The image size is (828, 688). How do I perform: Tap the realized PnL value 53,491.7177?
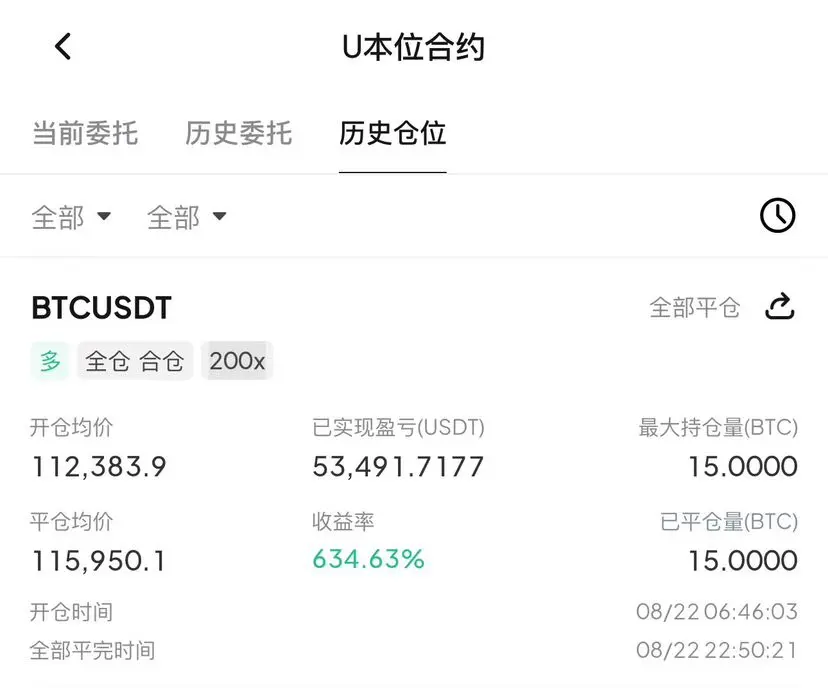398,467
